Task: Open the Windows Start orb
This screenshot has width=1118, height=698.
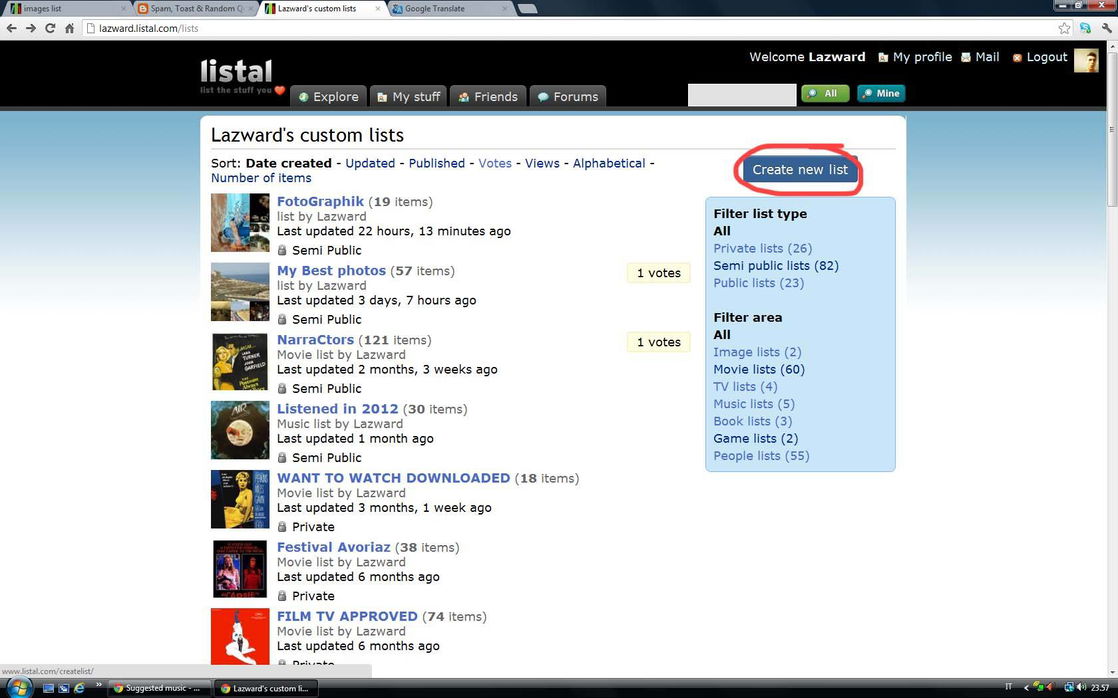Action: pyautogui.click(x=18, y=688)
